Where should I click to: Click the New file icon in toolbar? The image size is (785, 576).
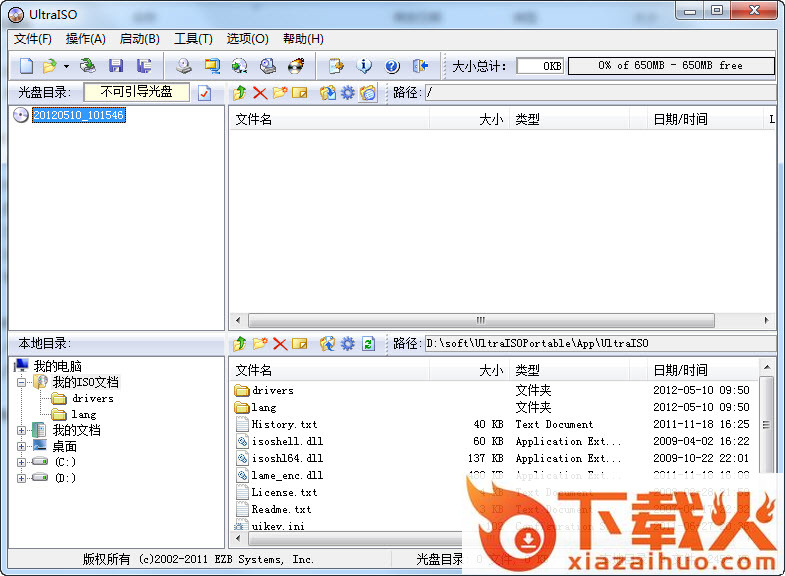coord(26,66)
